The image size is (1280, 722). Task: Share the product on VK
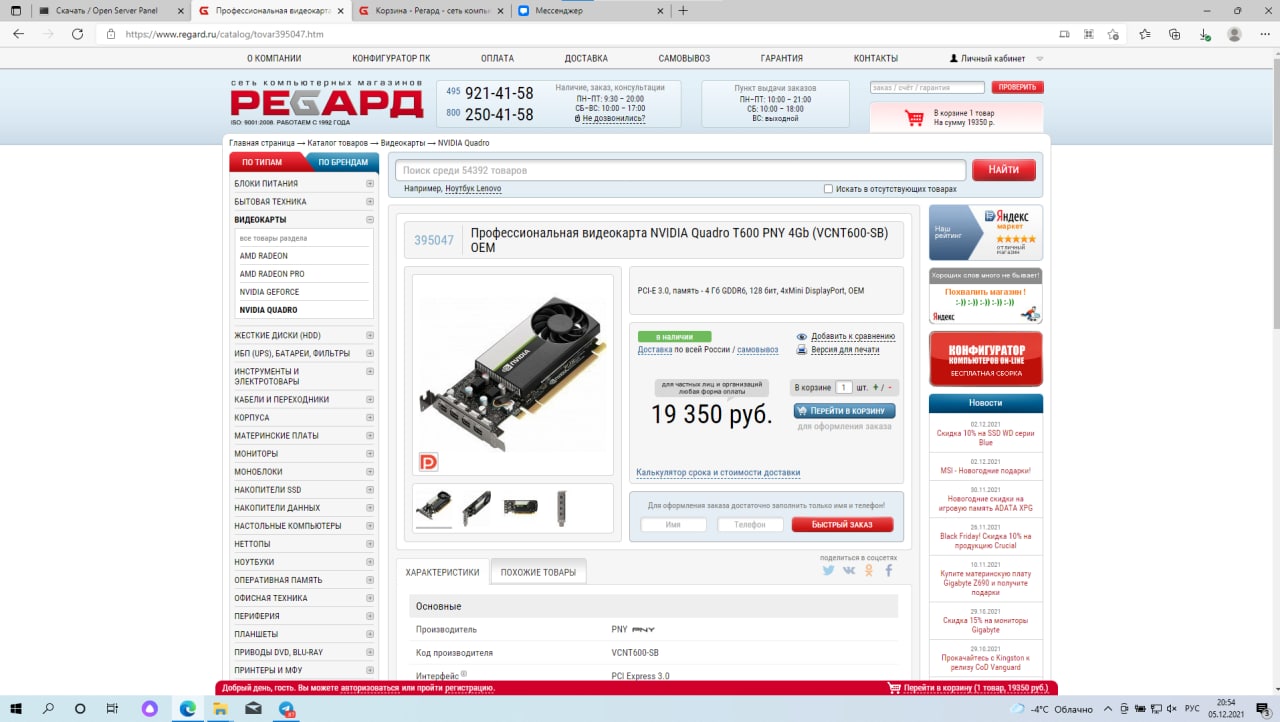[849, 570]
